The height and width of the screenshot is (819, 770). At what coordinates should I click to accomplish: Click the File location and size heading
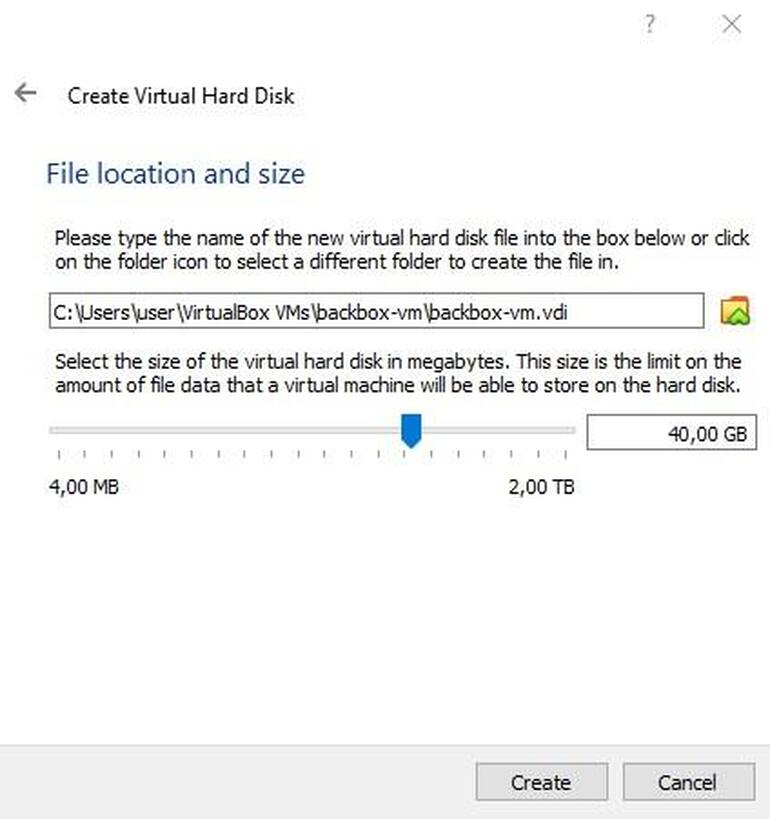(176, 173)
